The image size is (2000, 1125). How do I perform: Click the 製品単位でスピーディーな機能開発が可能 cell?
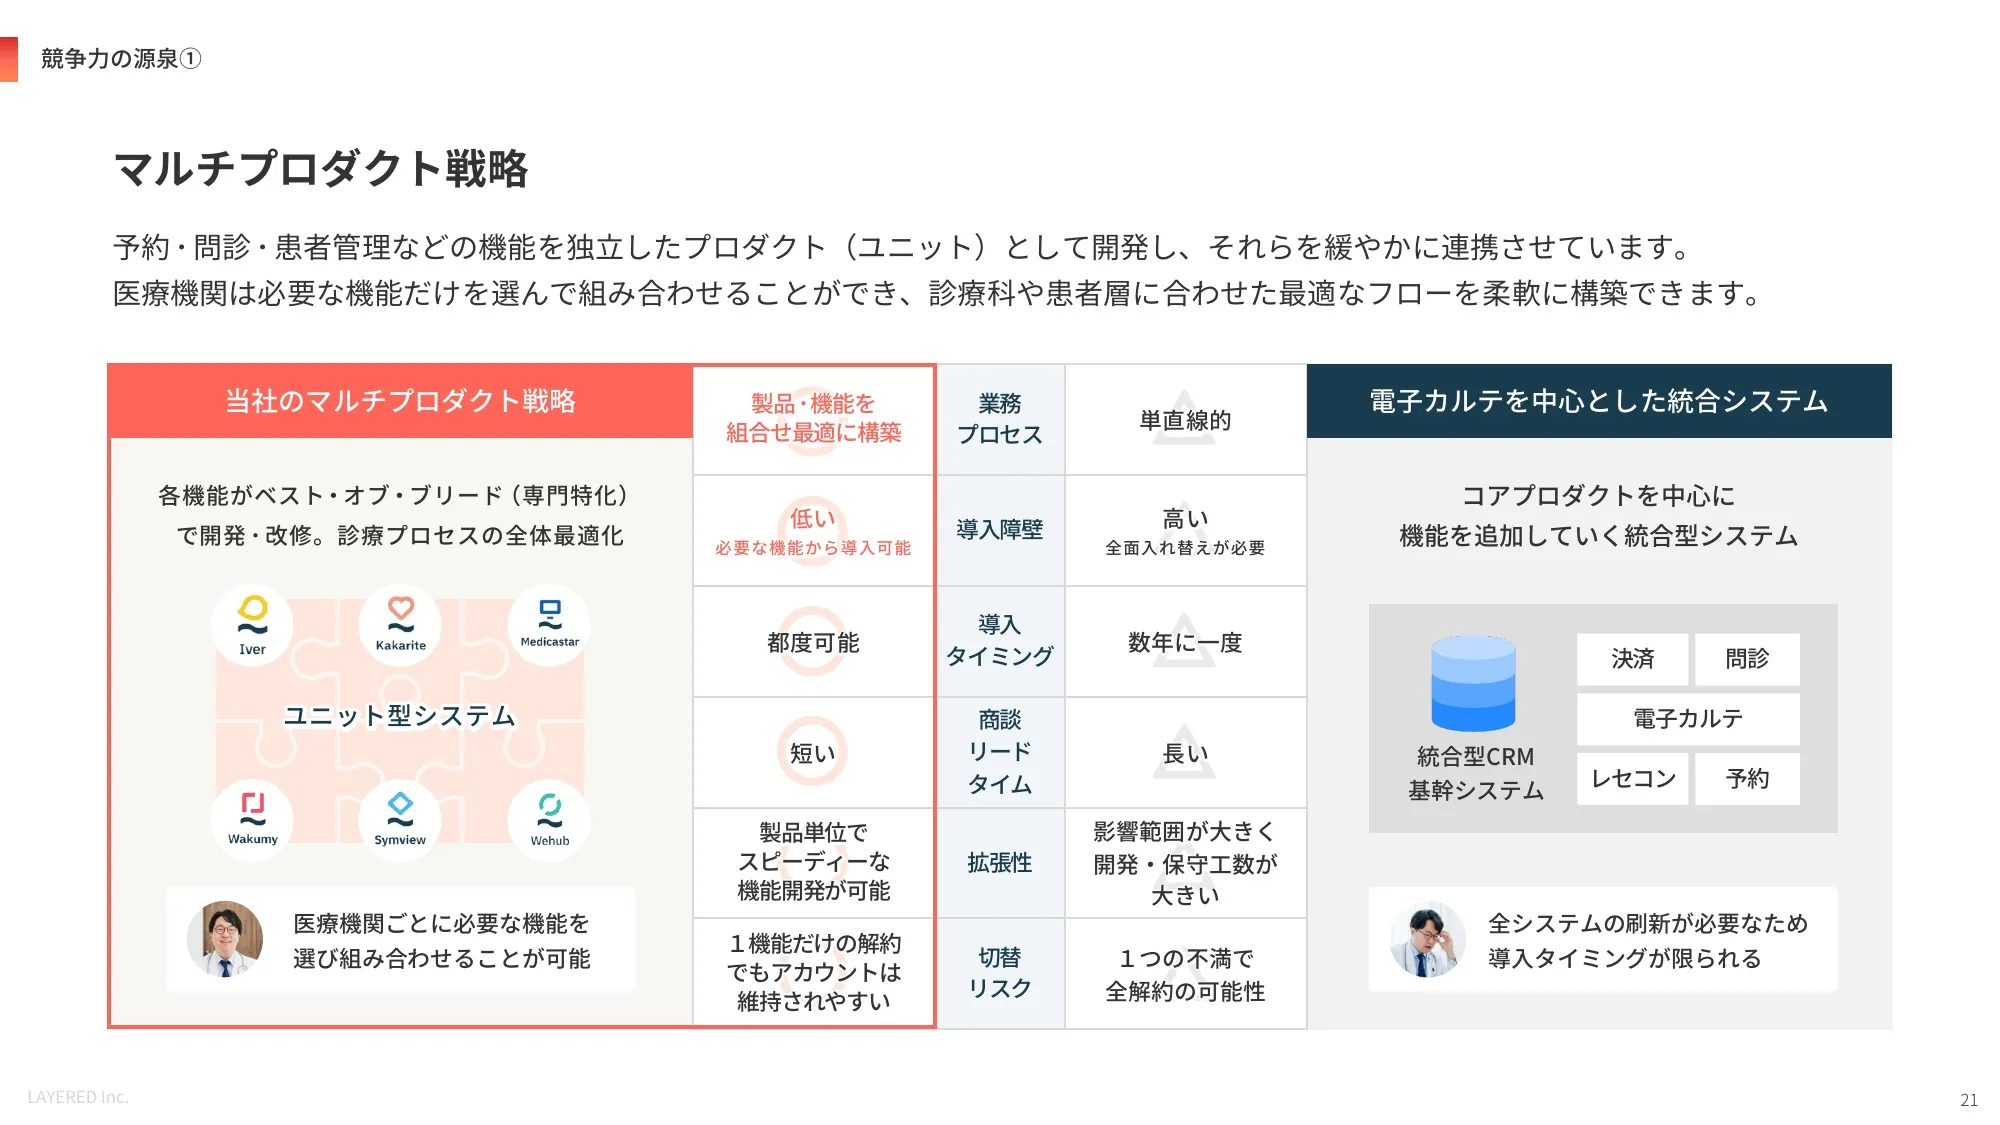click(814, 863)
